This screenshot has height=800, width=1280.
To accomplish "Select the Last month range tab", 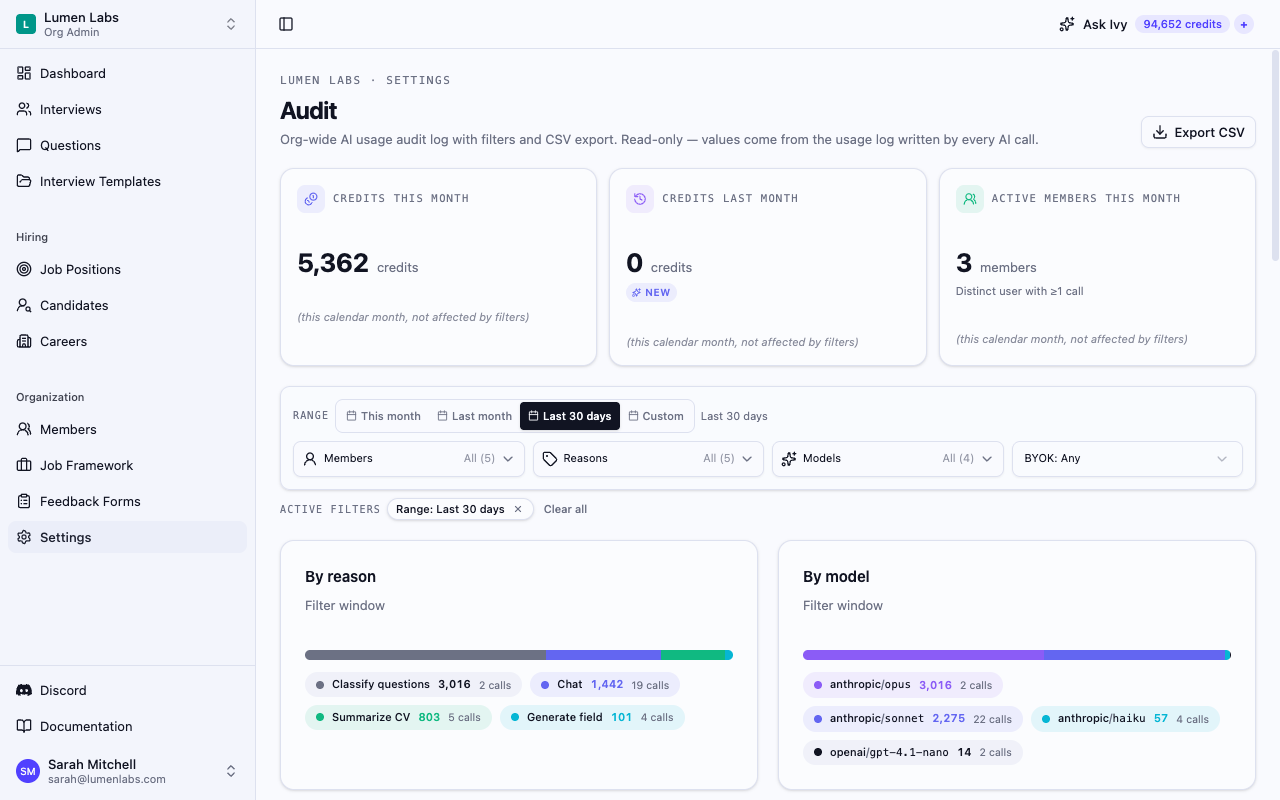I will [x=474, y=416].
